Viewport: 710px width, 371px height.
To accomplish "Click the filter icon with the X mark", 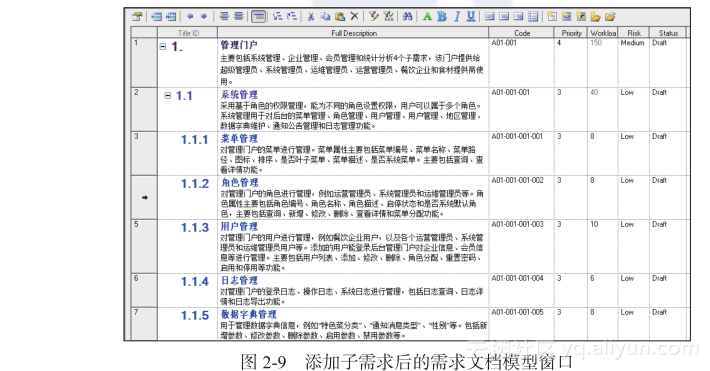I will click(x=388, y=17).
